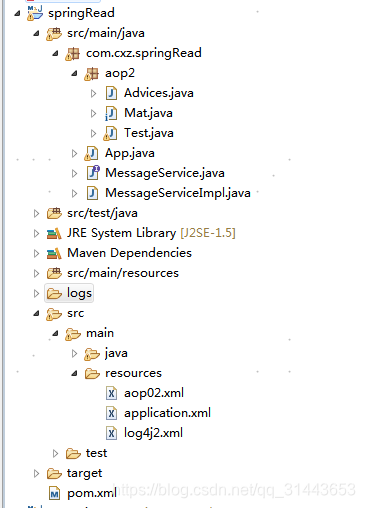365x508 pixels.
Task: Click the aop2 package icon
Action: [x=92, y=73]
